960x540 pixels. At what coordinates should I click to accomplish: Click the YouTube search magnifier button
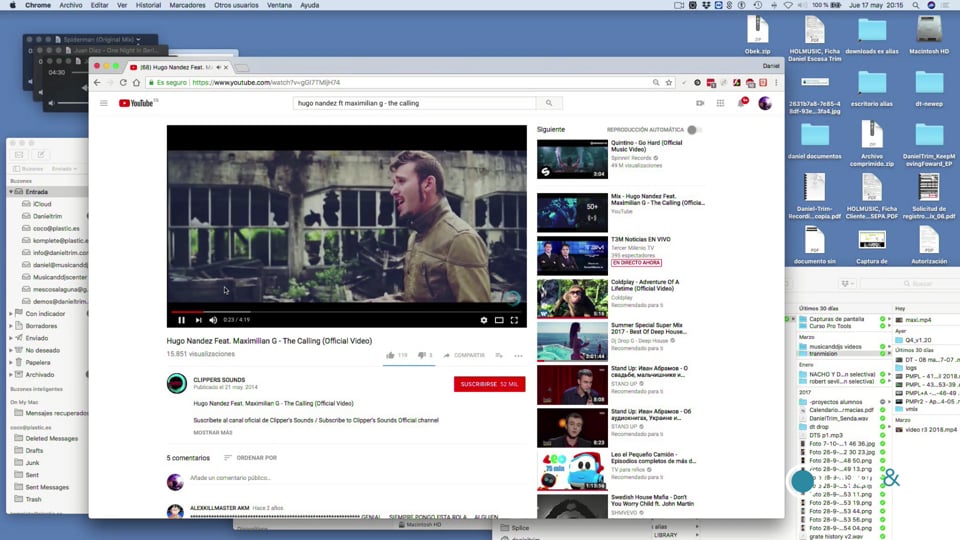coord(549,103)
